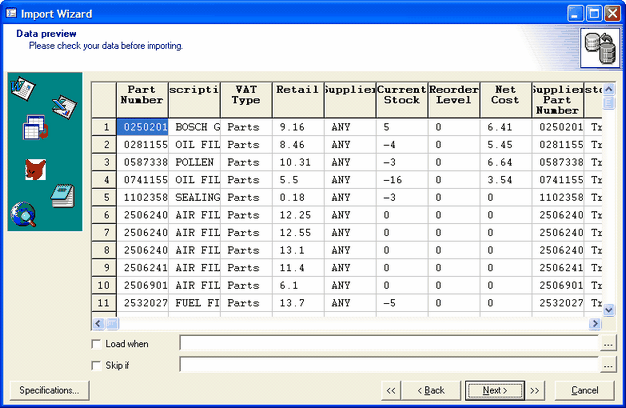Click the Cancel button

click(x=584, y=390)
